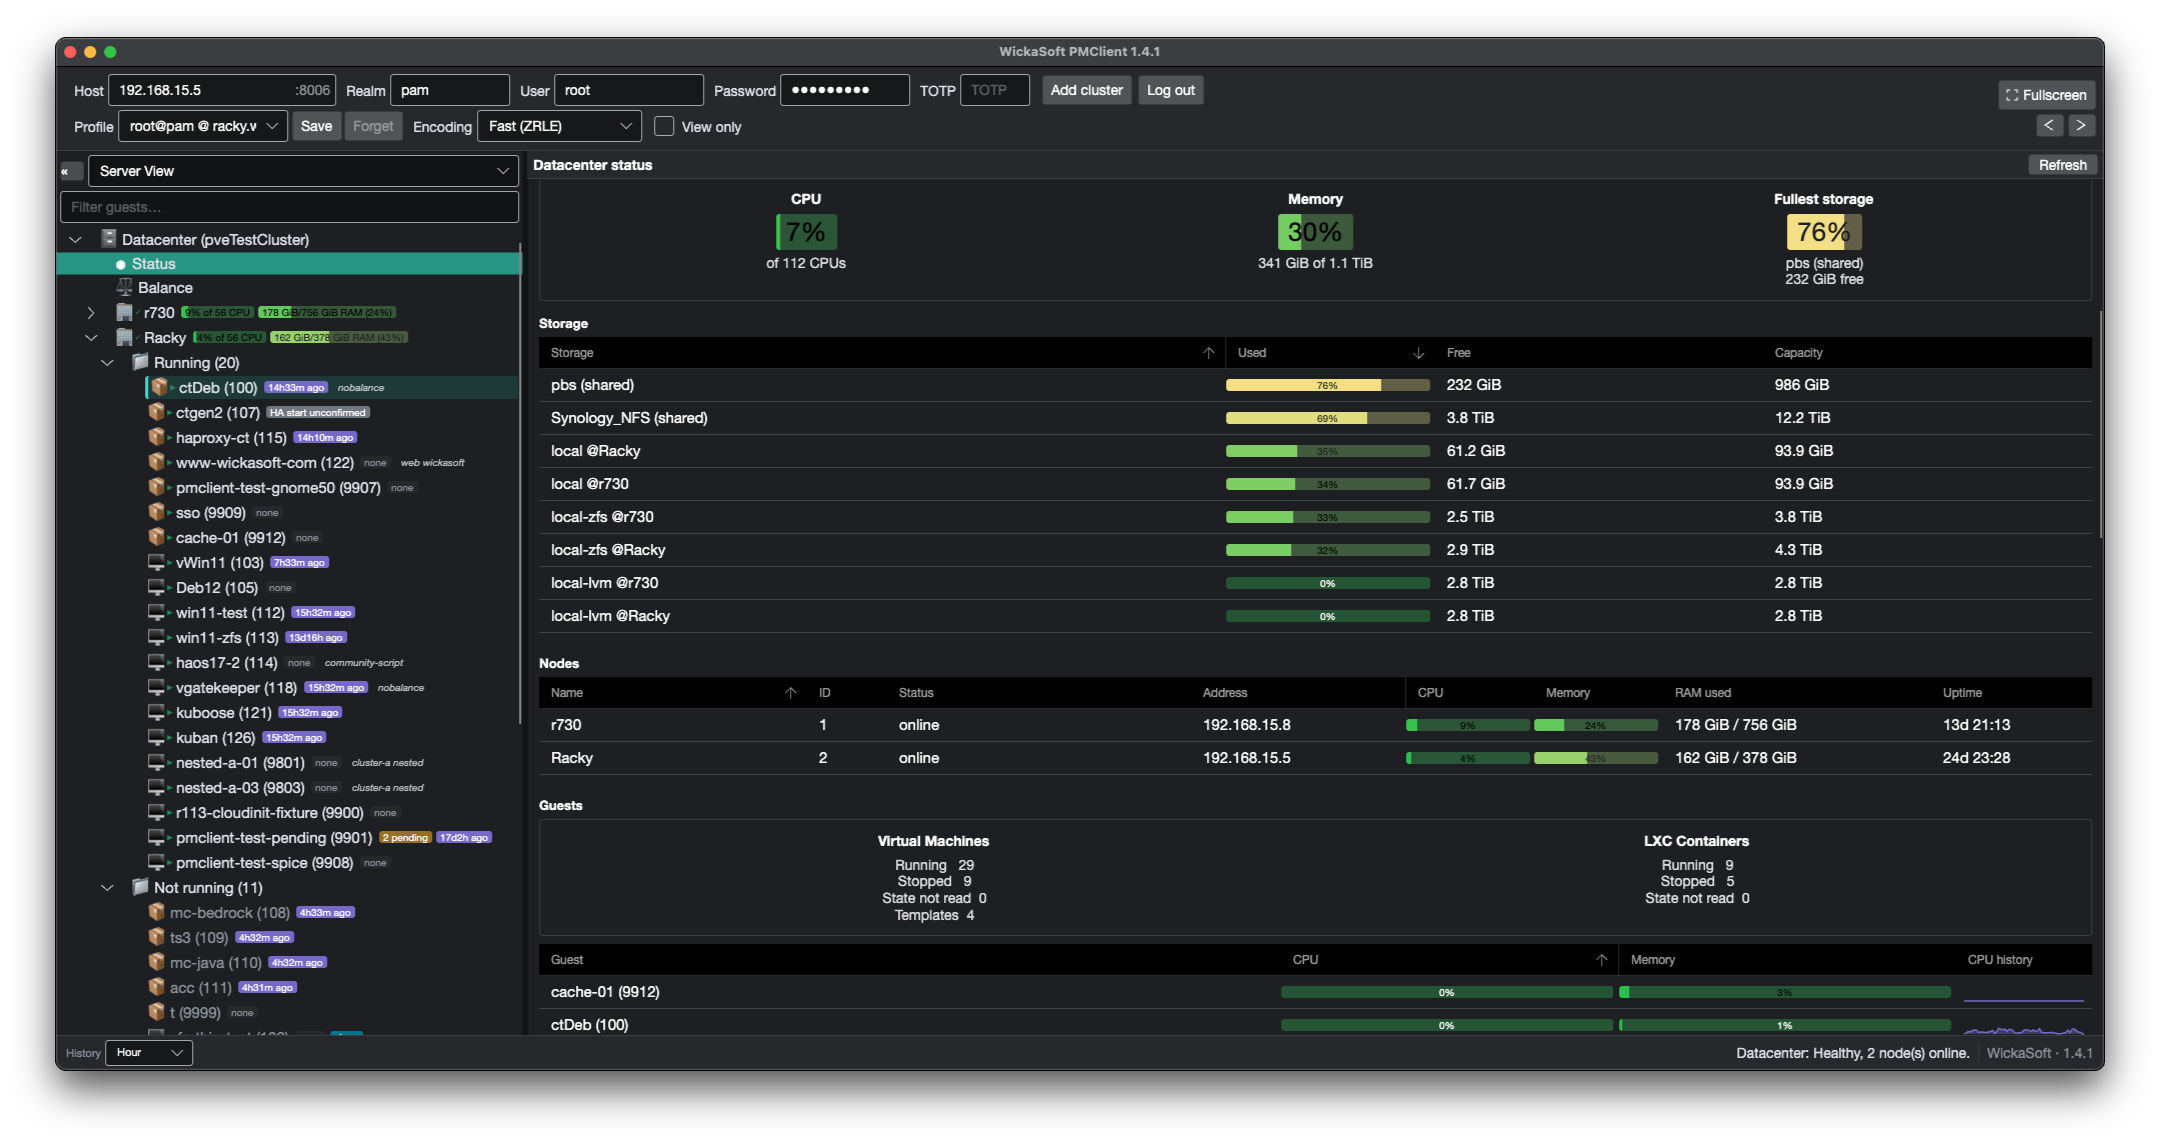The width and height of the screenshot is (2160, 1144).
Task: Click the r730 node icon
Action: [125, 312]
